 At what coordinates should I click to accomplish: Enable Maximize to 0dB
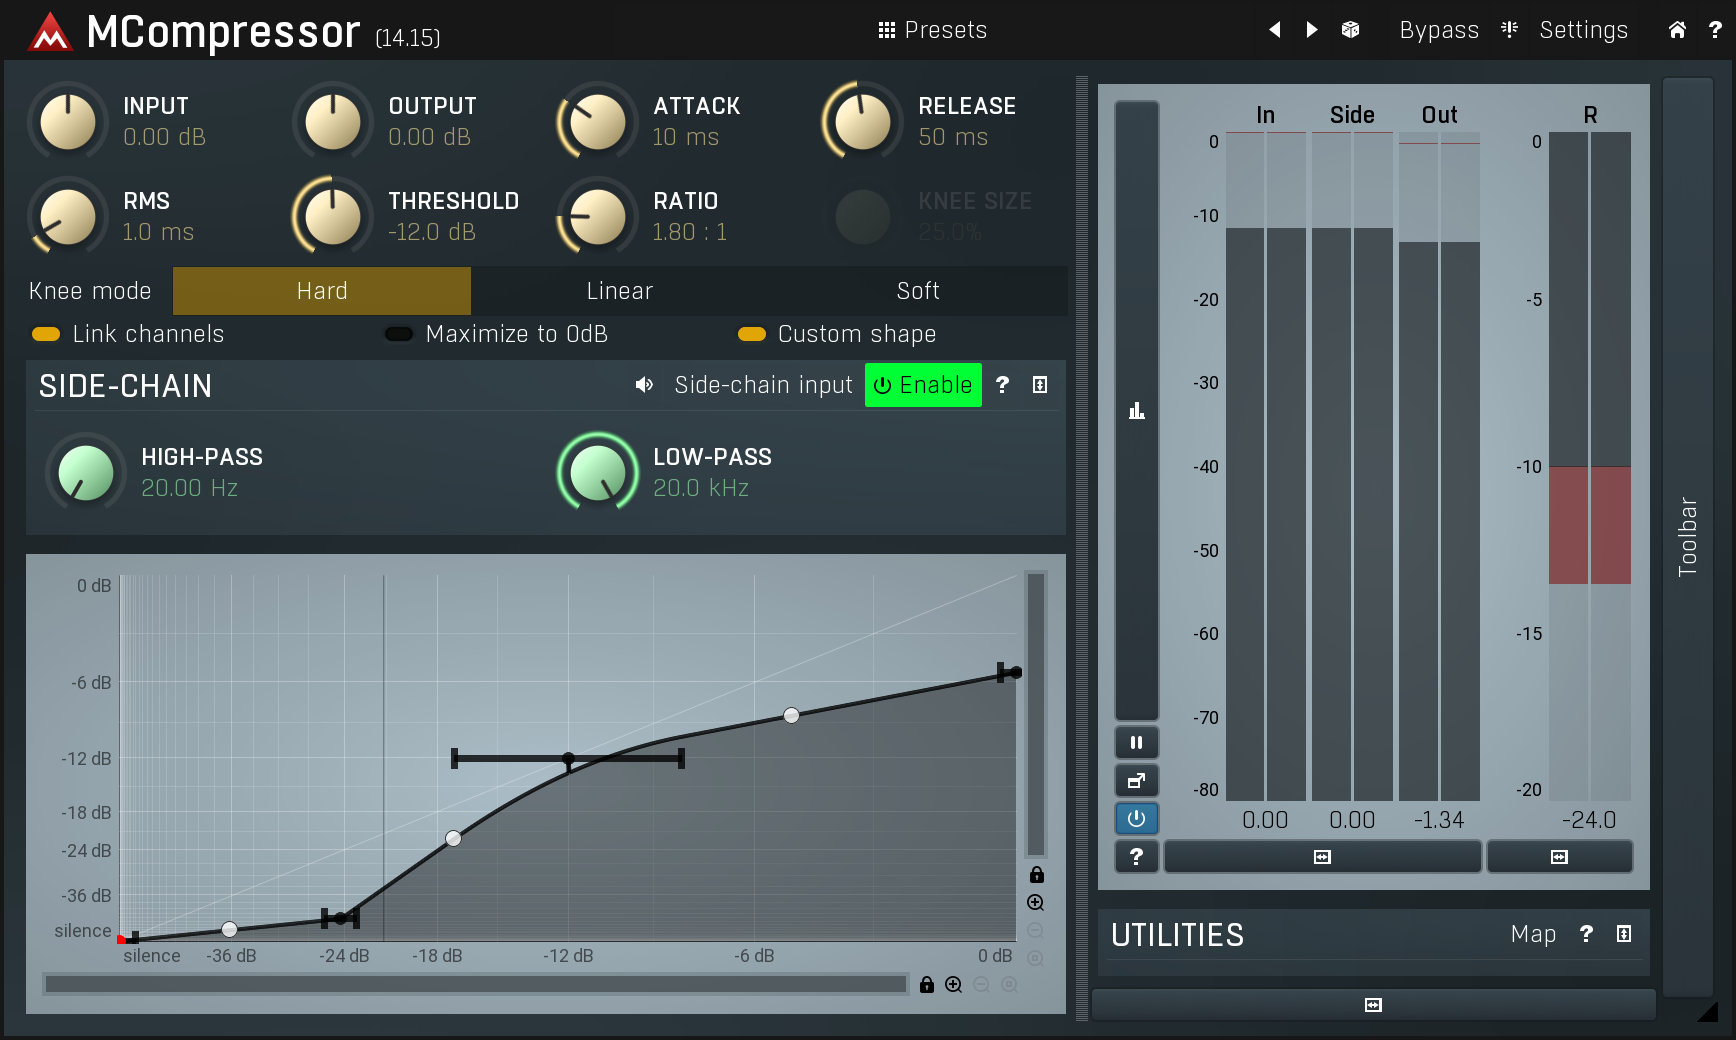(398, 334)
